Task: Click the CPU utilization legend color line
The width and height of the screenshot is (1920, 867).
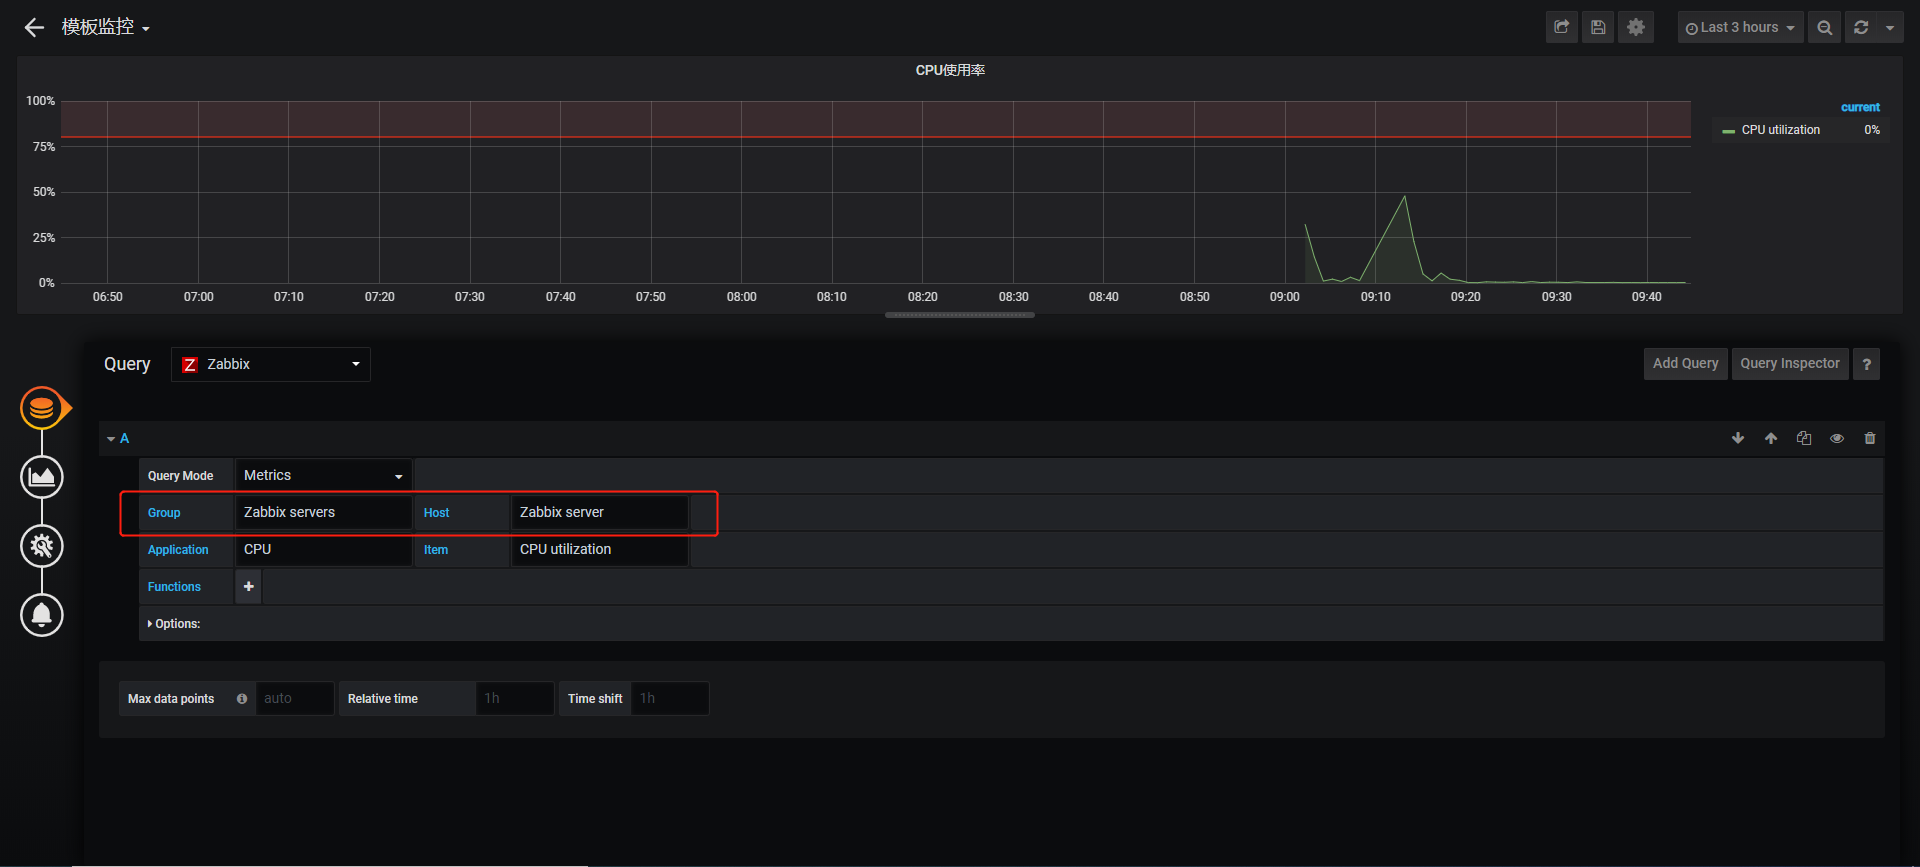Action: (x=1729, y=131)
